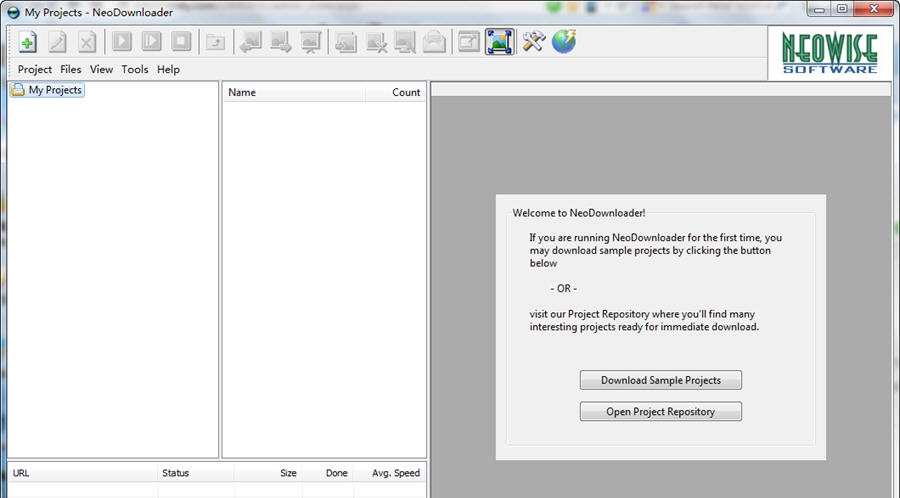Viewport: 900px width, 498px height.
Task: Click the globe with lightning icon
Action: [x=564, y=42]
